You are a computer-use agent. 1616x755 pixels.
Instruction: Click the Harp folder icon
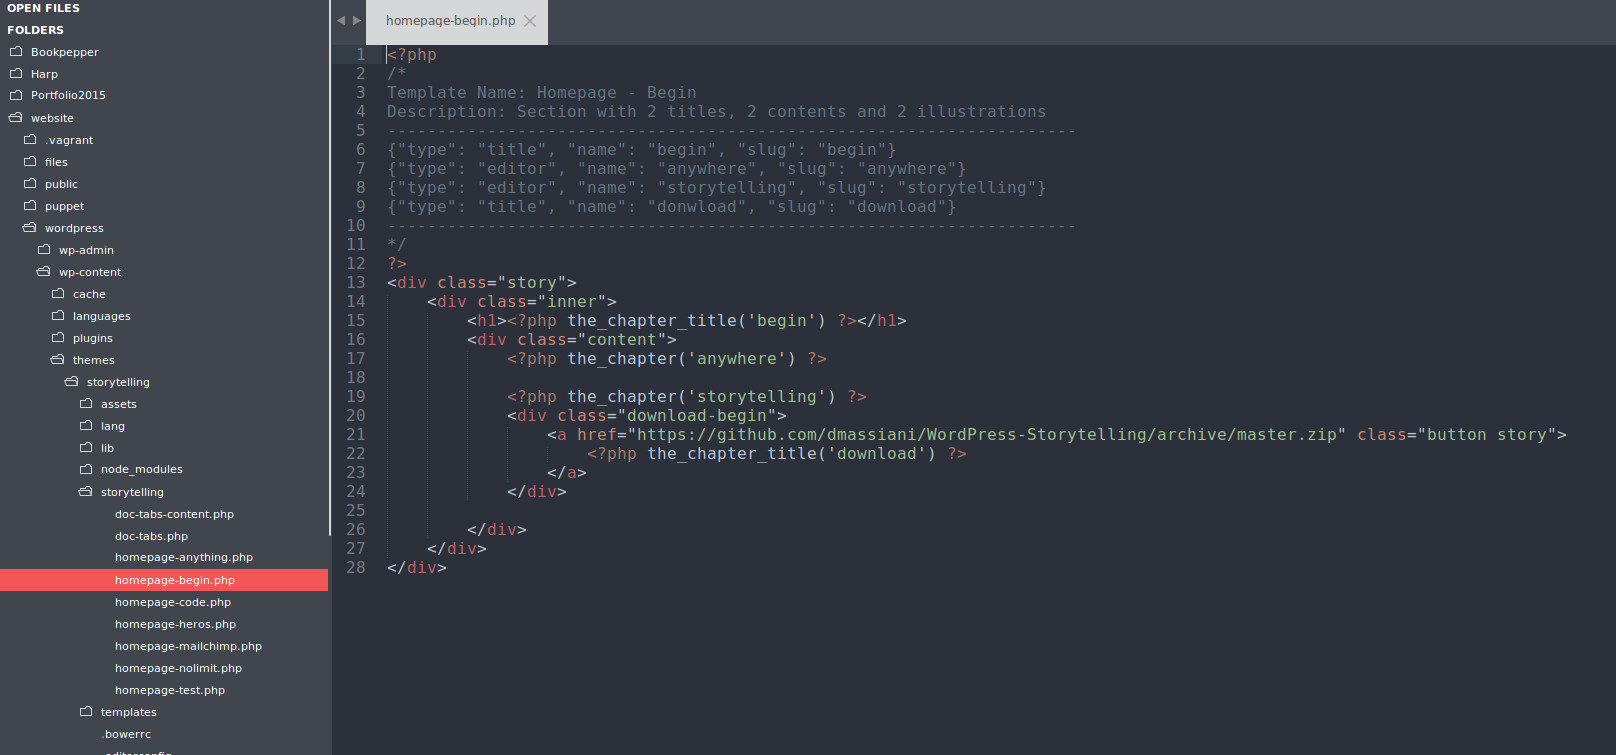point(16,73)
